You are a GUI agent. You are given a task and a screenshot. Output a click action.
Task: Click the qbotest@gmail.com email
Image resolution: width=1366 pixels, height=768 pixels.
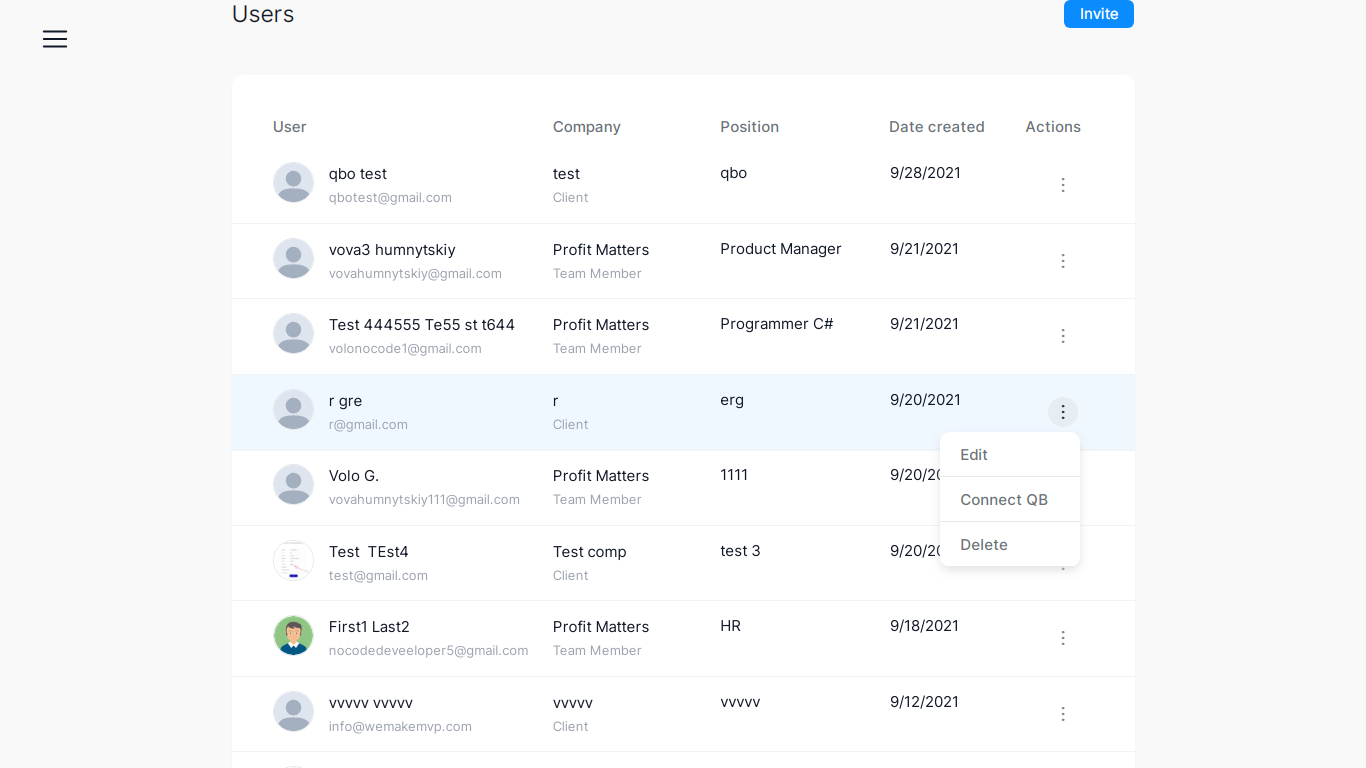390,198
